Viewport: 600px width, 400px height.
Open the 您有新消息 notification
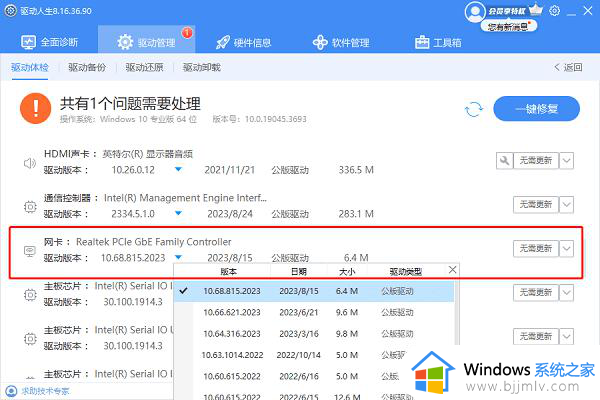509,26
